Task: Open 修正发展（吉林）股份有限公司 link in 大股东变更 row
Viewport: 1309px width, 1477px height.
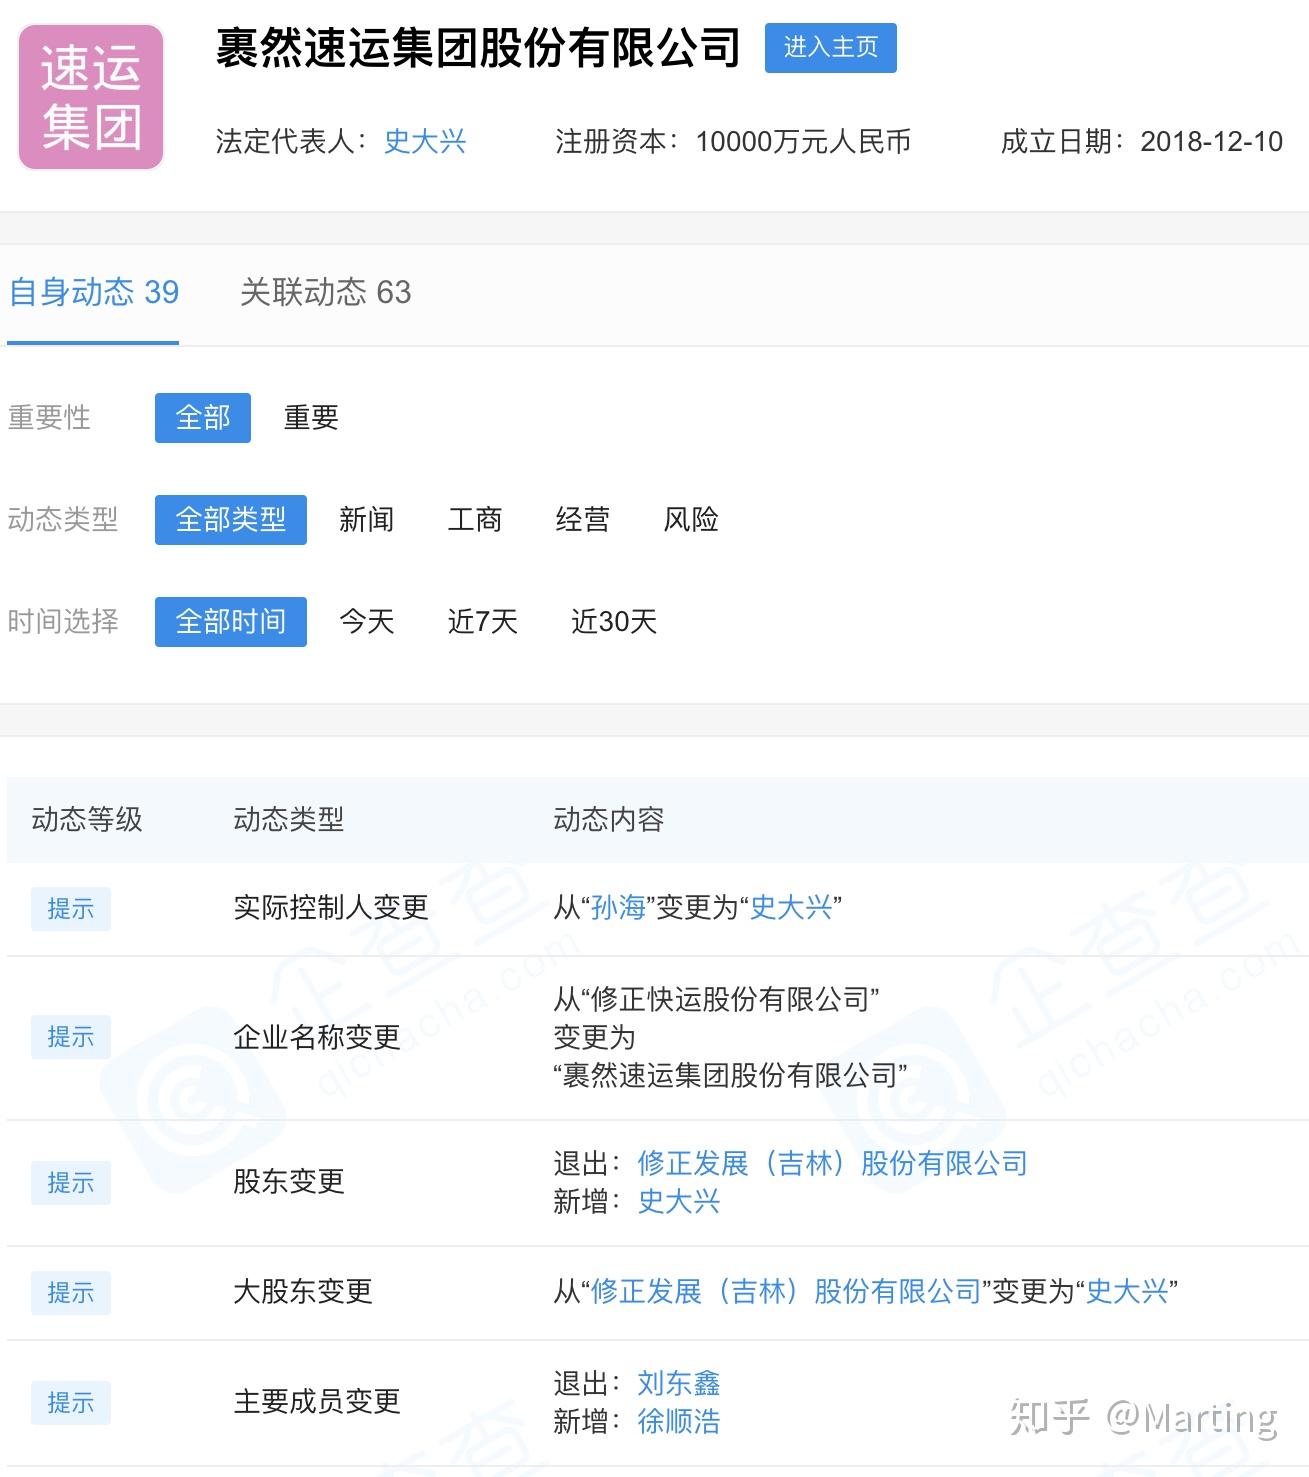Action: 786,1292
